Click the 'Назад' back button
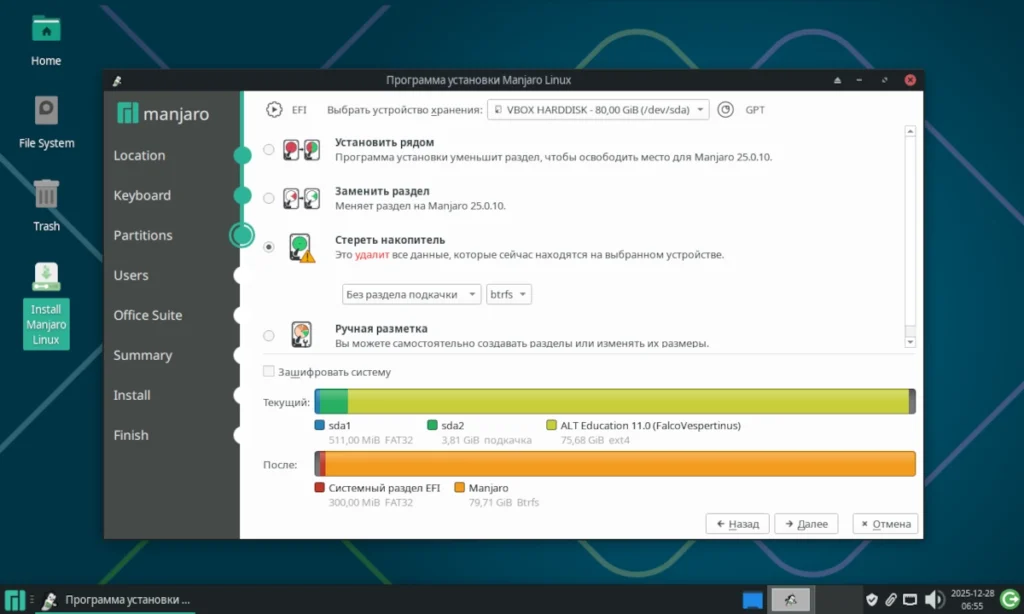Viewport: 1024px width, 614px height. coord(737,524)
